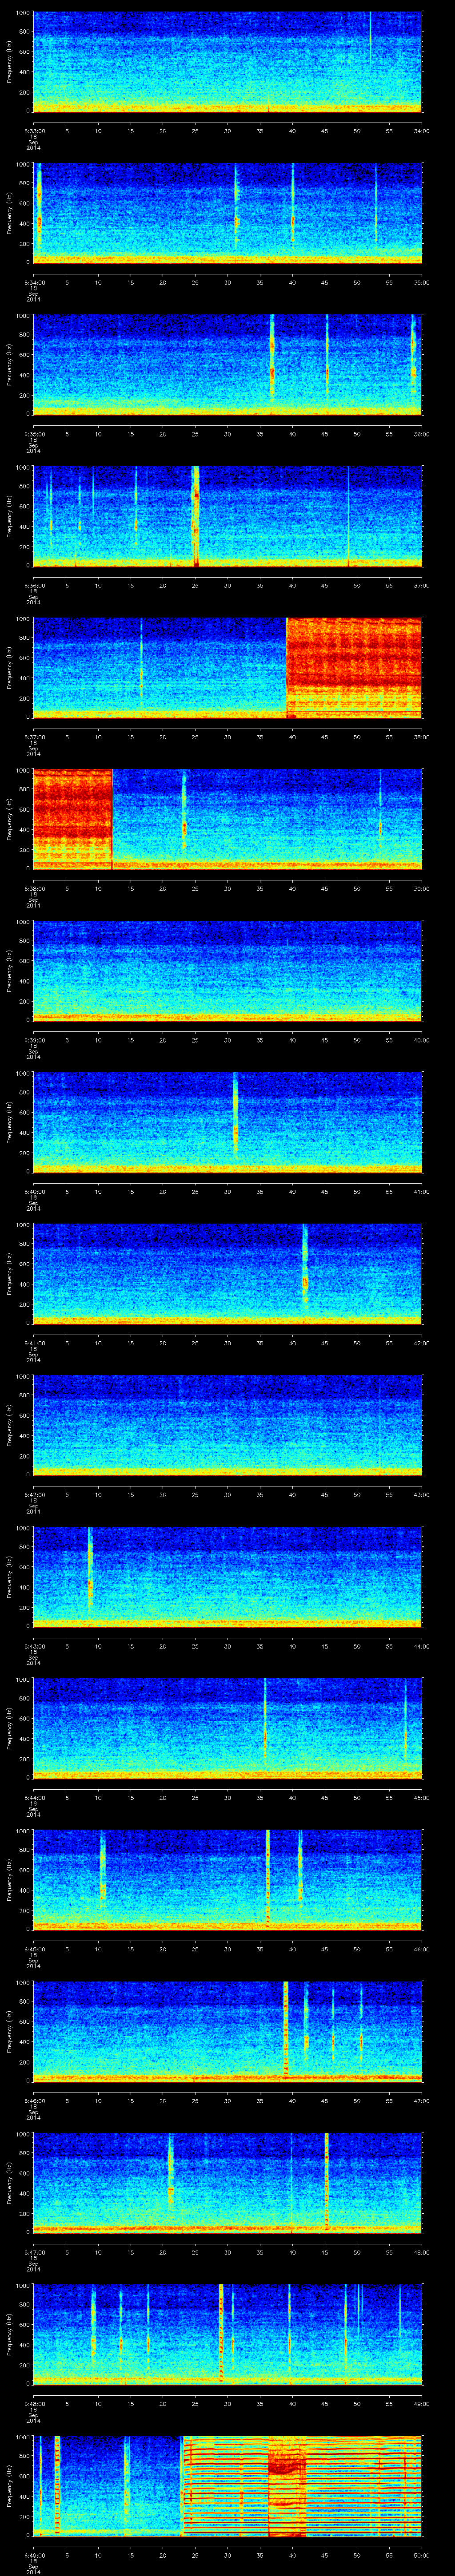Select the quiet 6:42 spectrogram panel

click(227, 1425)
